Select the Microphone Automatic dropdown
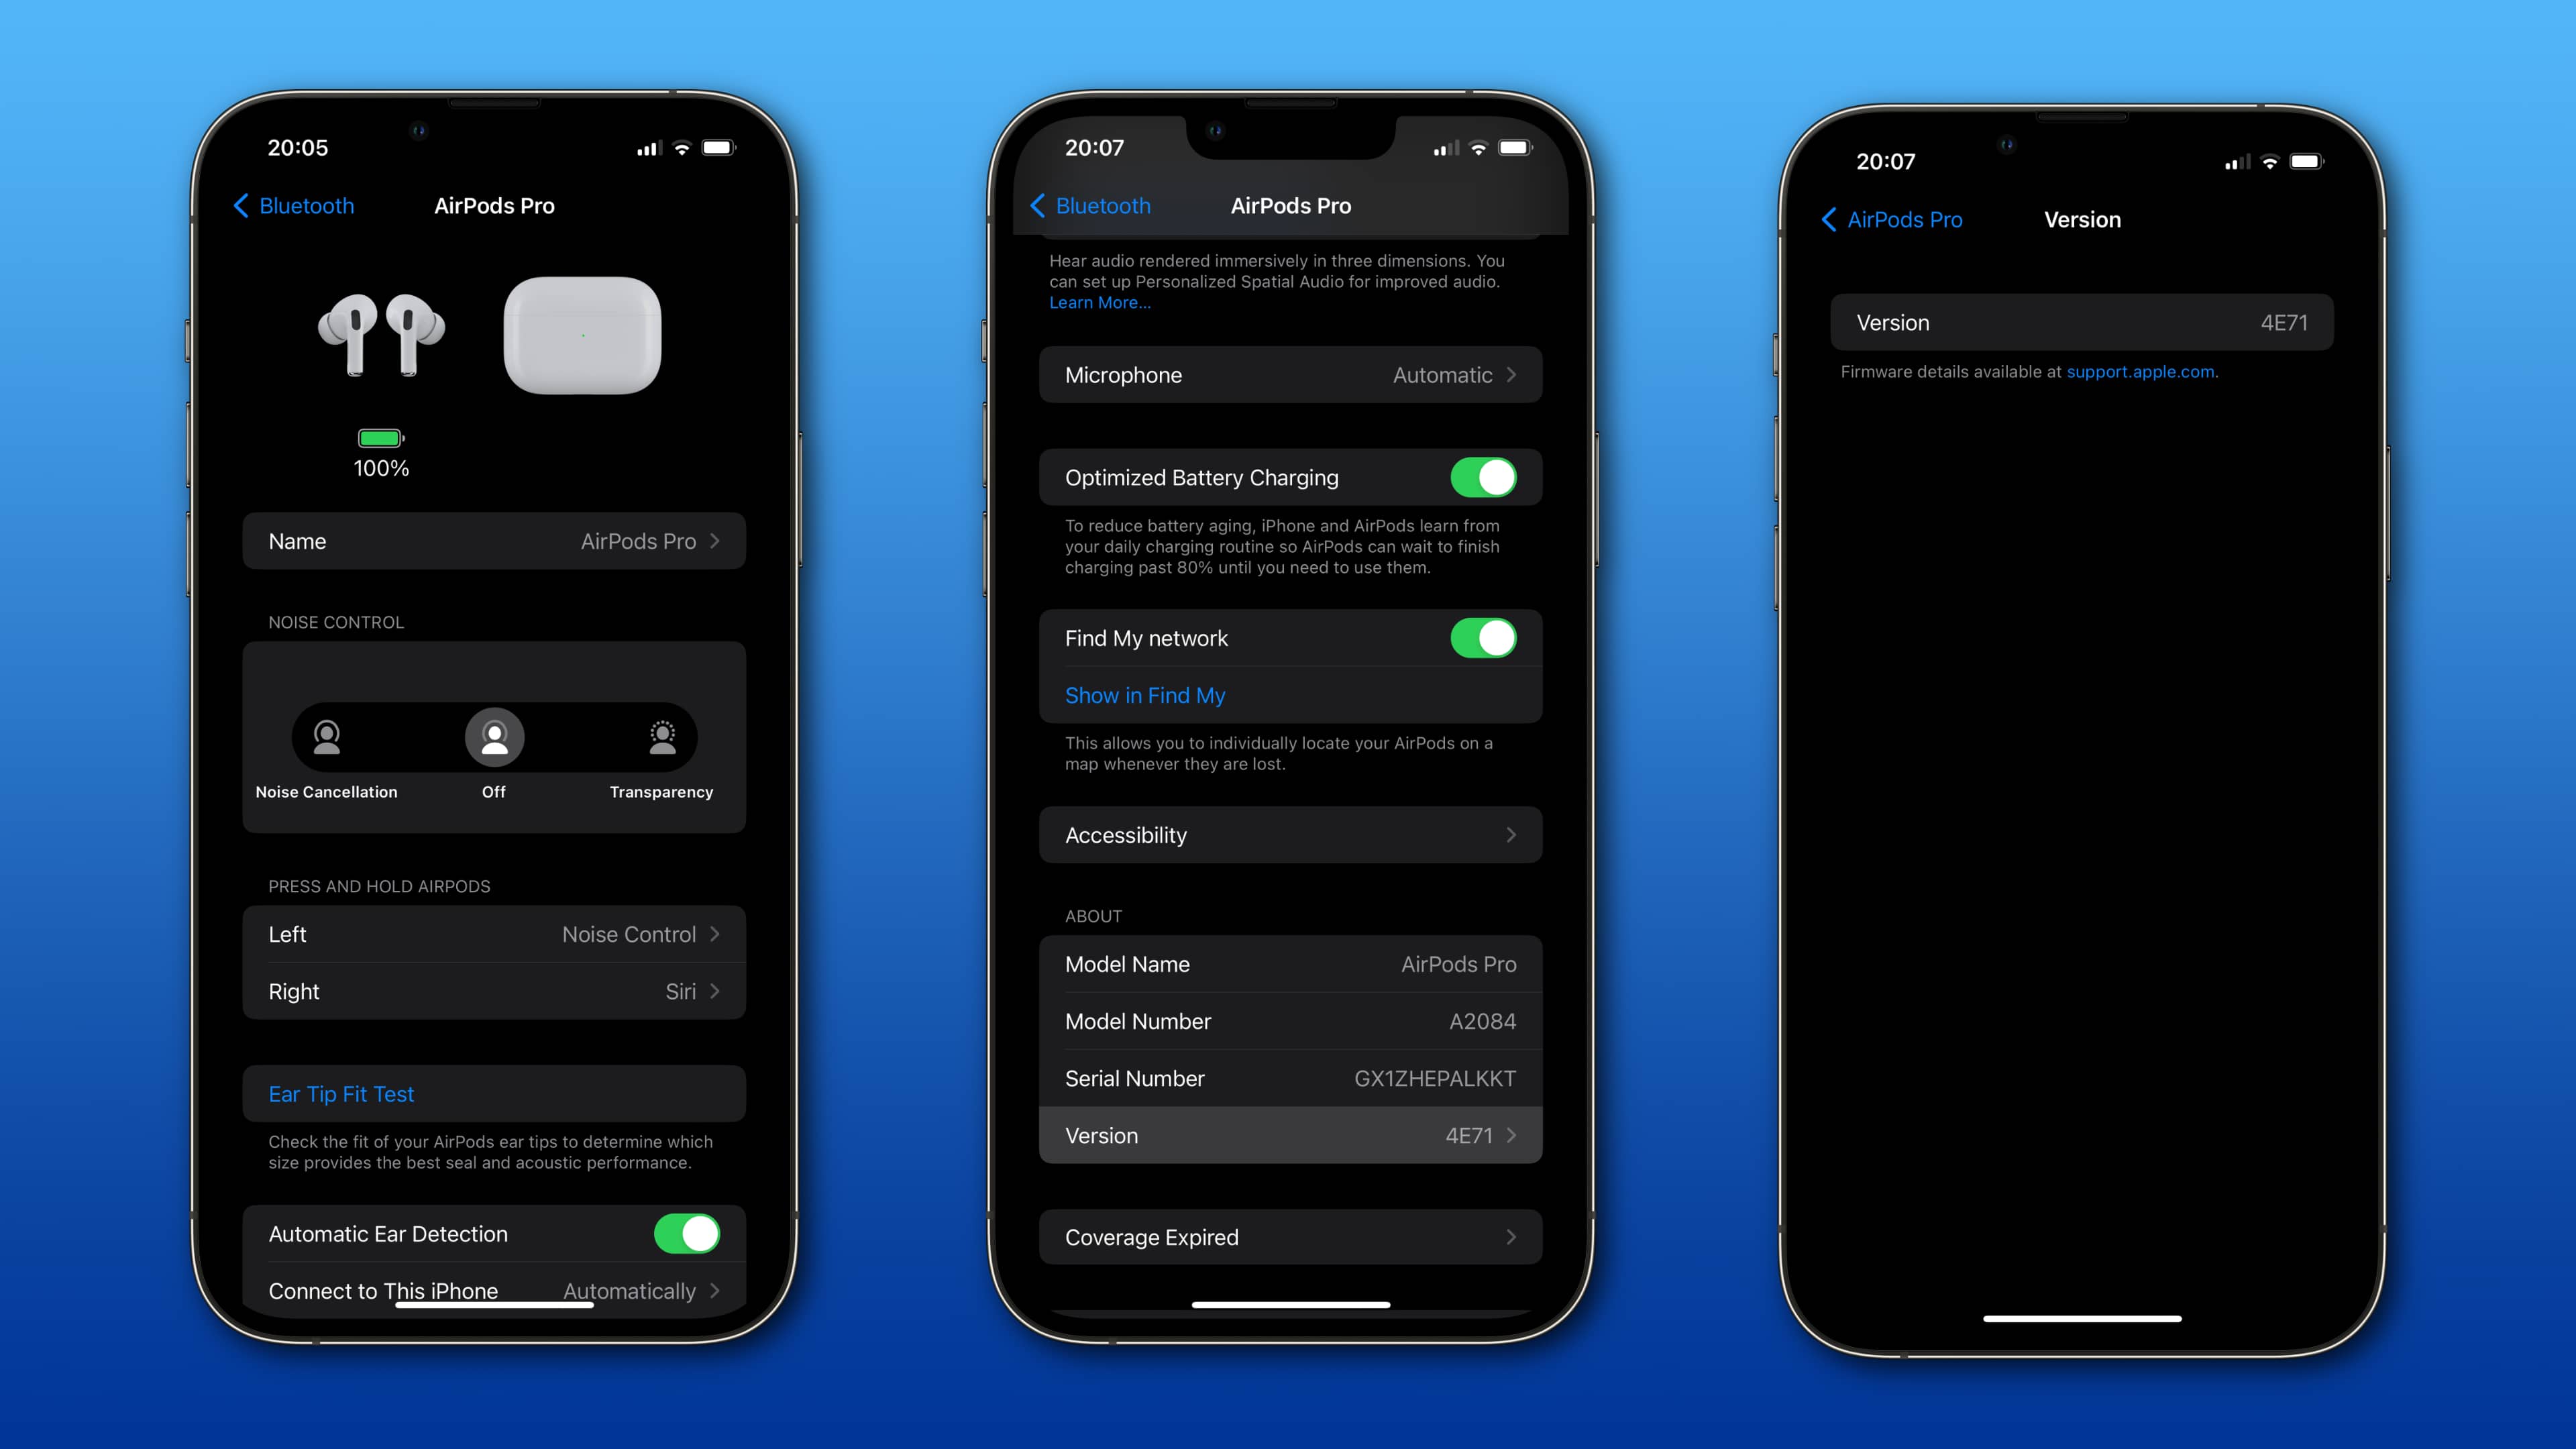The width and height of the screenshot is (2576, 1449). [1288, 373]
